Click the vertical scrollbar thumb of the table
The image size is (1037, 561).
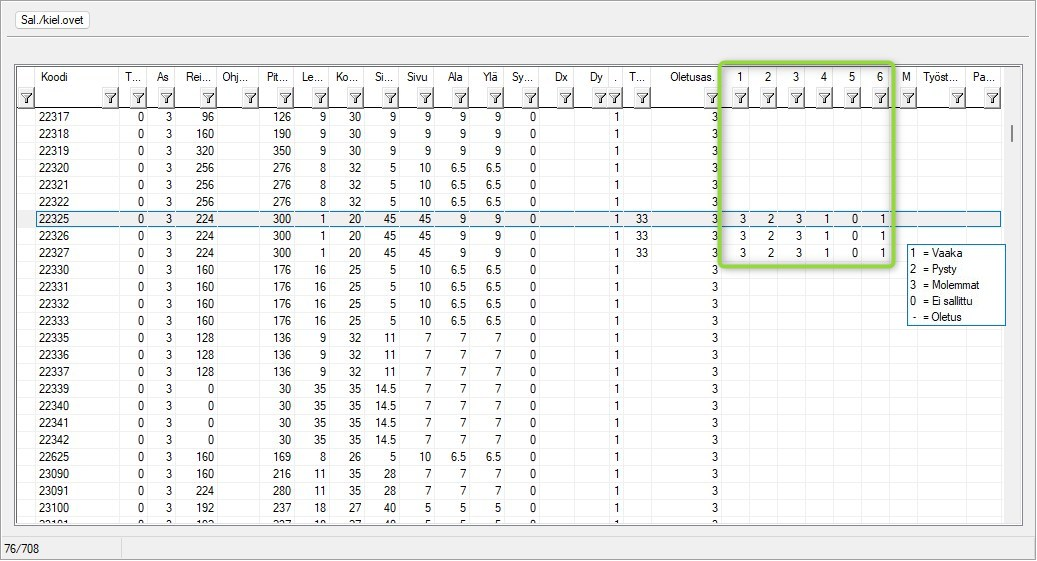tap(1012, 133)
